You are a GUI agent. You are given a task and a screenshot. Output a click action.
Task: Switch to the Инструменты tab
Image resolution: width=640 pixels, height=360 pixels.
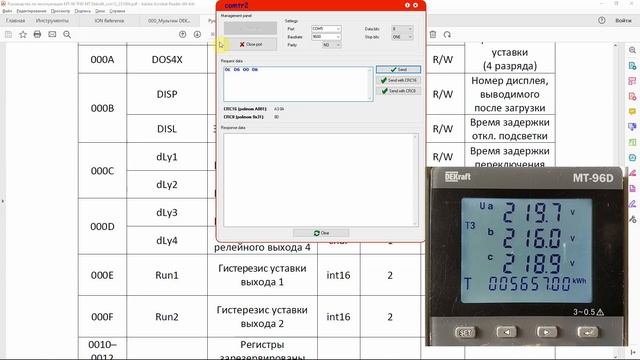click(52, 20)
